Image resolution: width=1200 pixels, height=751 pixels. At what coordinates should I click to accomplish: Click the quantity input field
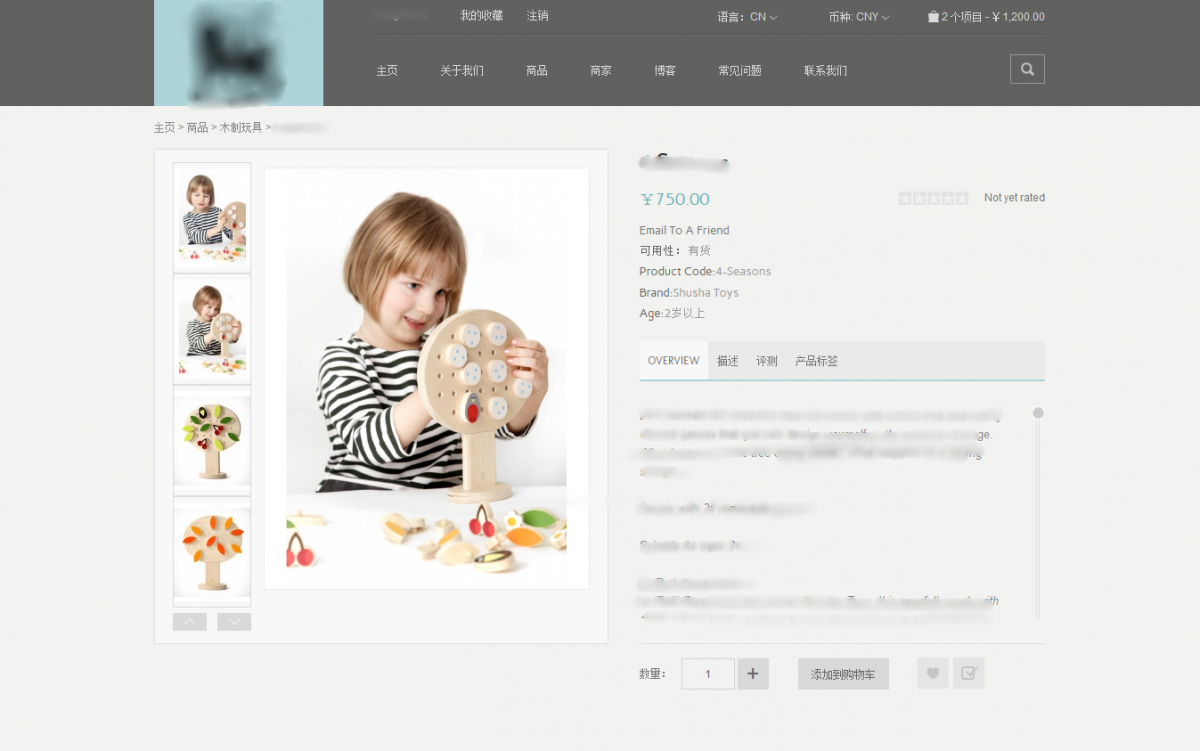pyautogui.click(x=708, y=674)
